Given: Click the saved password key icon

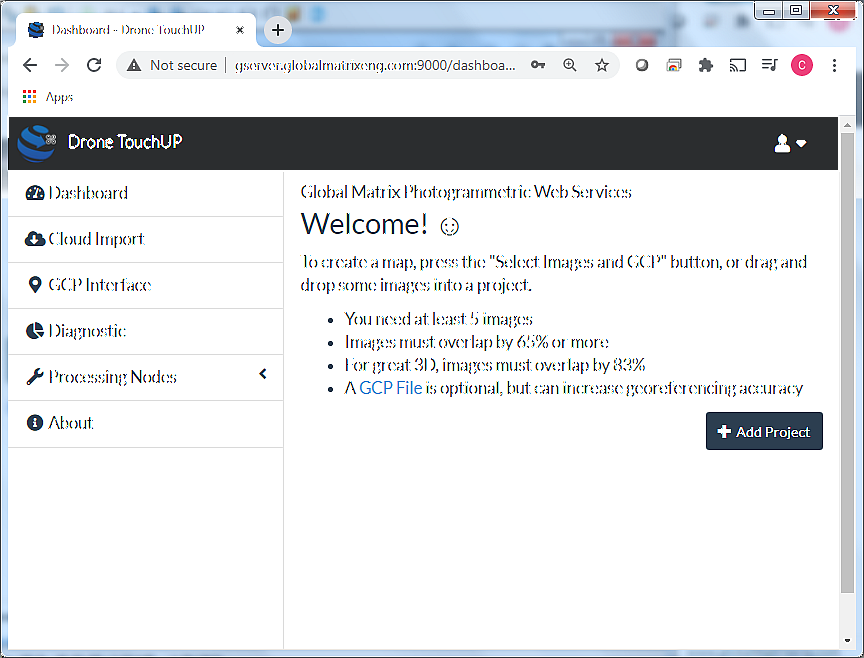Looking at the screenshot, I should point(538,65).
